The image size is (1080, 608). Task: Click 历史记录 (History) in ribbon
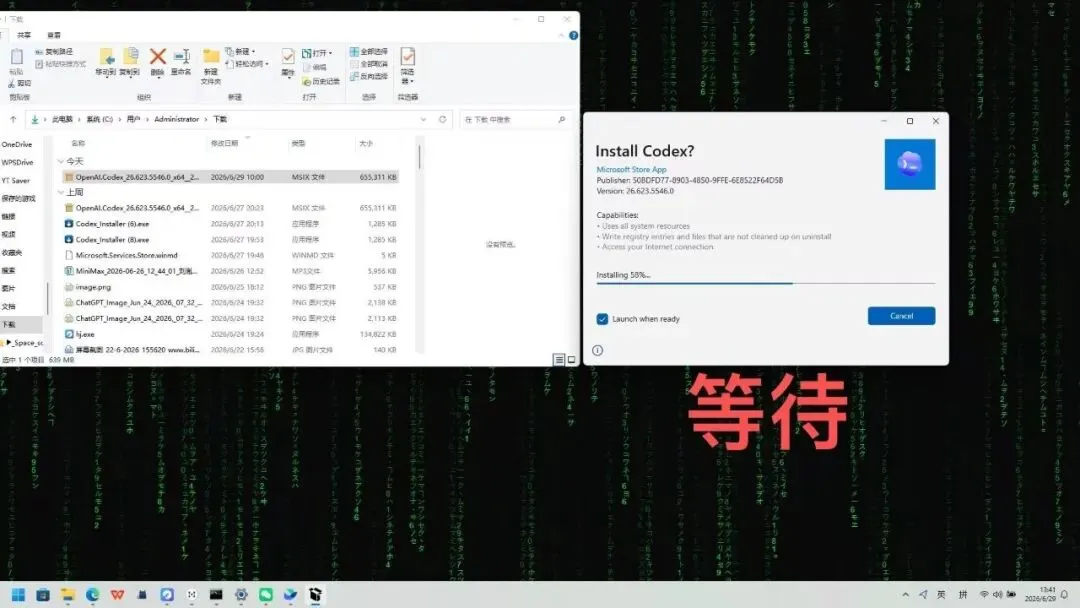(x=321, y=81)
